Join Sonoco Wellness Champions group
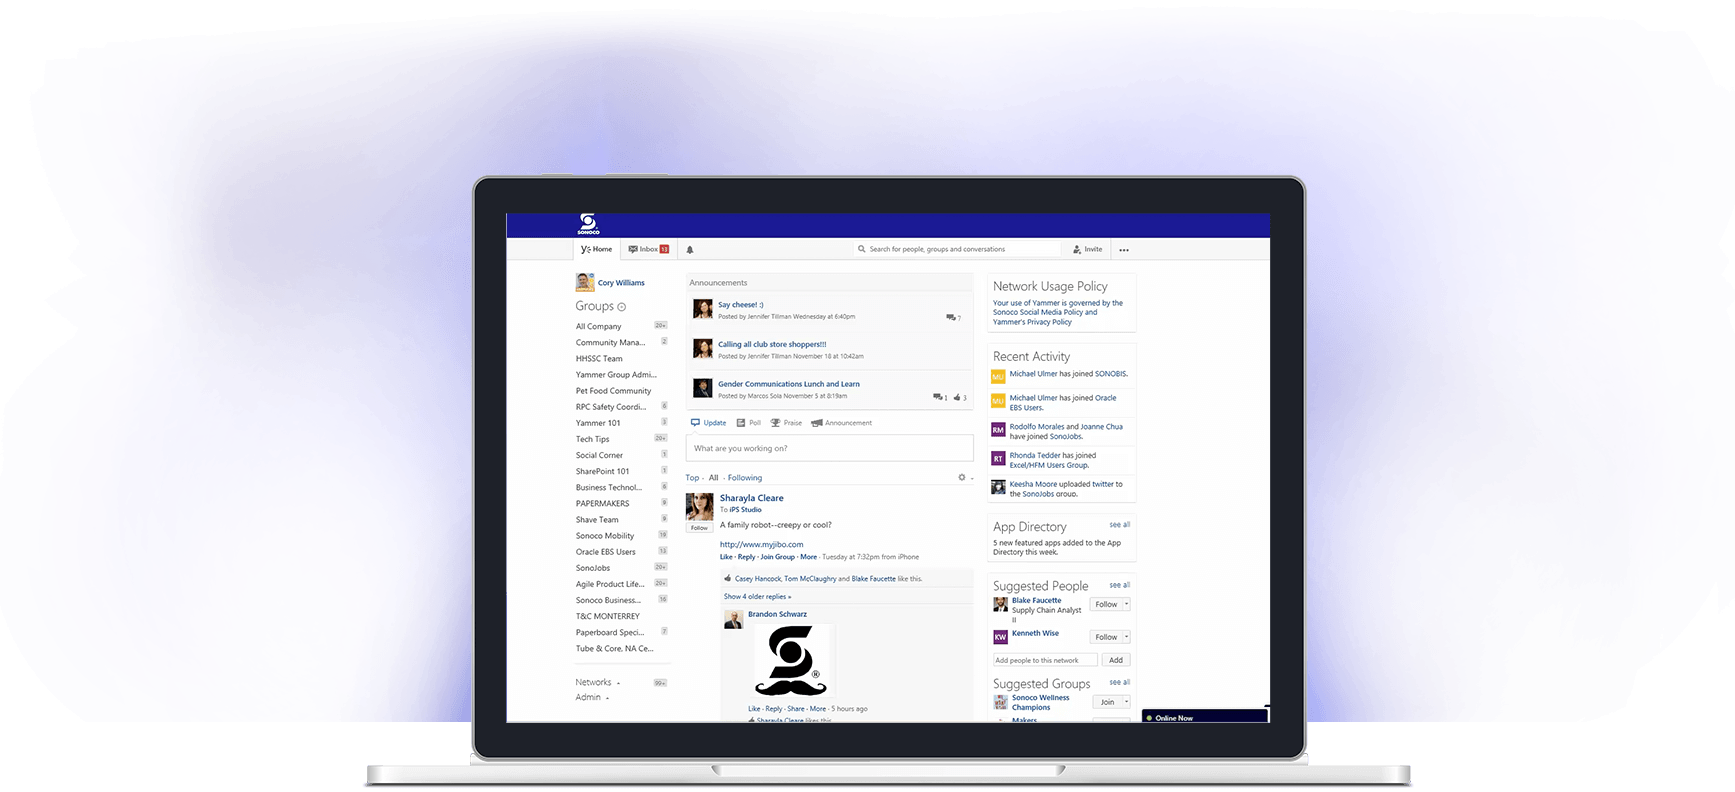 click(1107, 702)
